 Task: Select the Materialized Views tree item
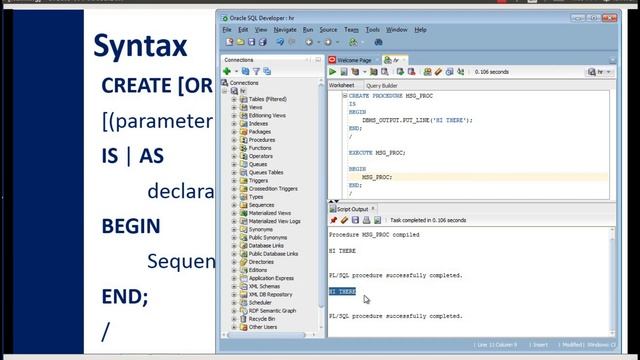270,213
